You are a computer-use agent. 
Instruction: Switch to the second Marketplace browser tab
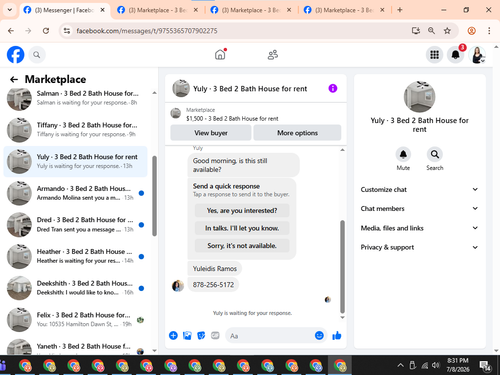click(158, 10)
